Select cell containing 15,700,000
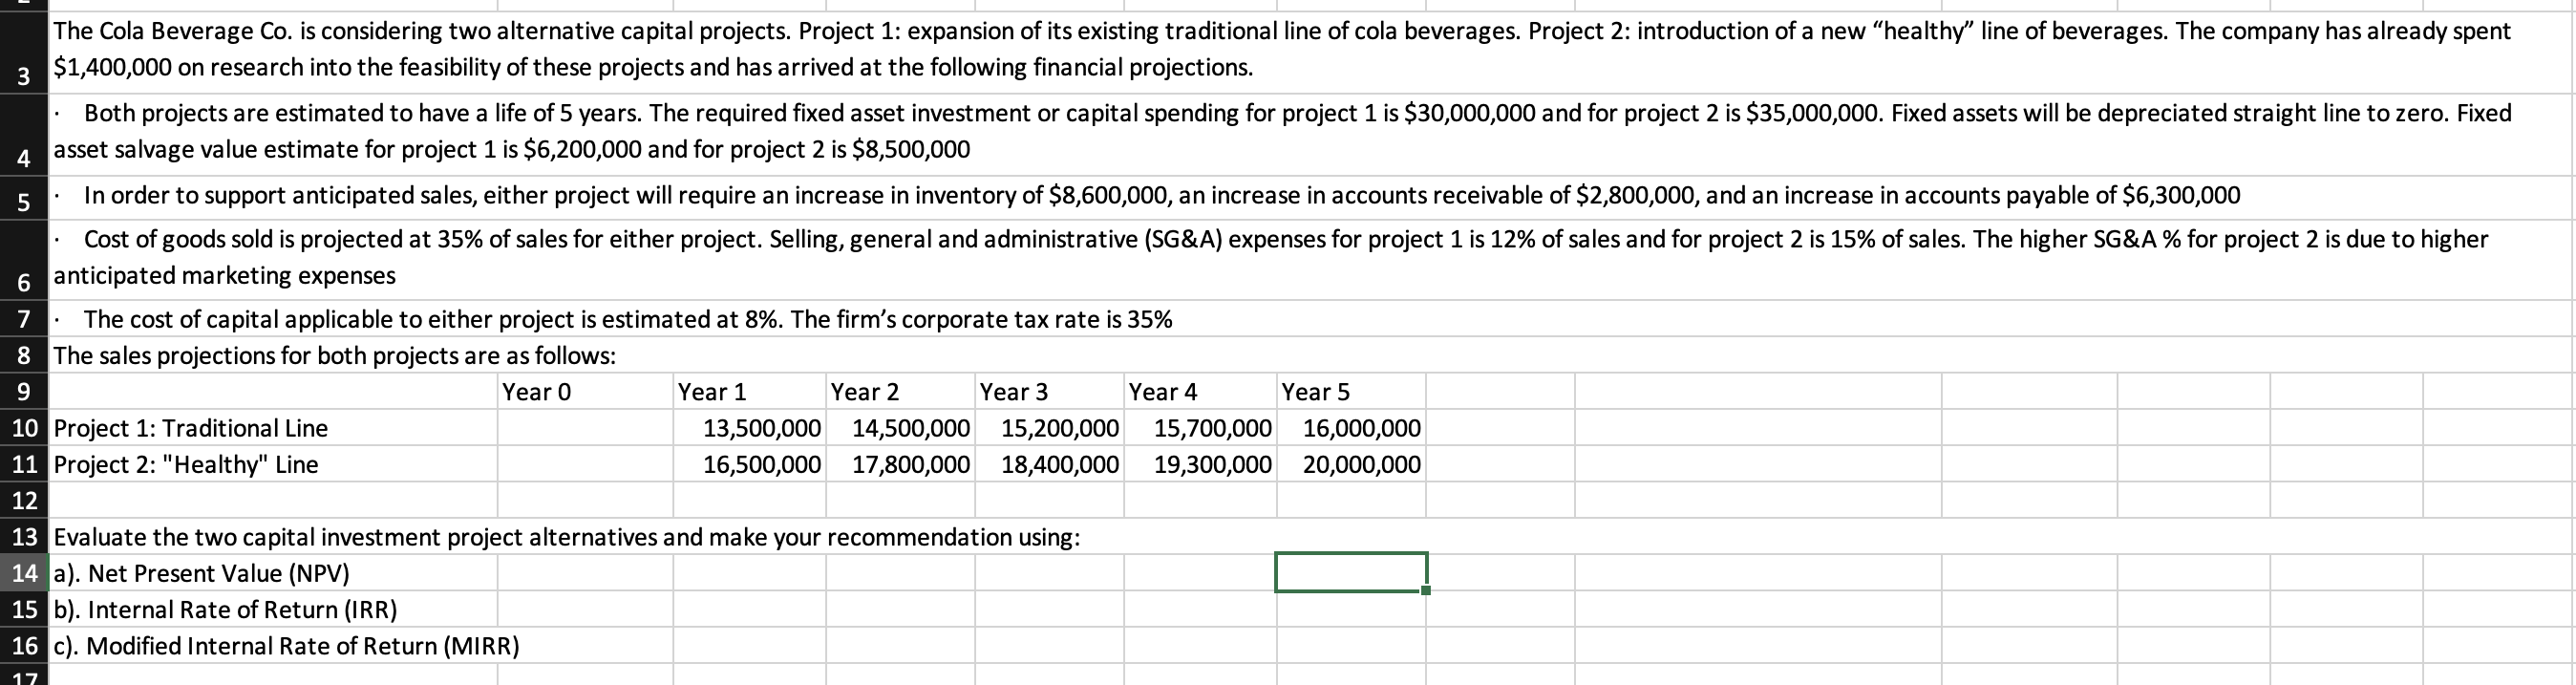The width and height of the screenshot is (2576, 685). [1200, 428]
